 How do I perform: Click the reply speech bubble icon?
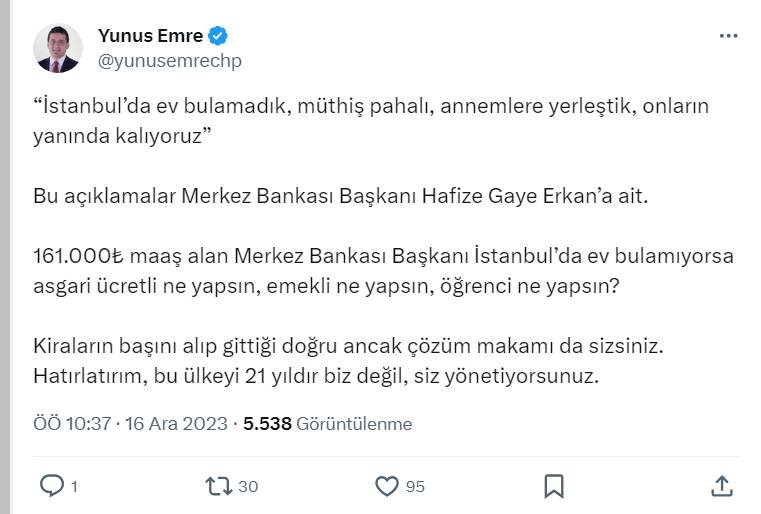(x=51, y=486)
